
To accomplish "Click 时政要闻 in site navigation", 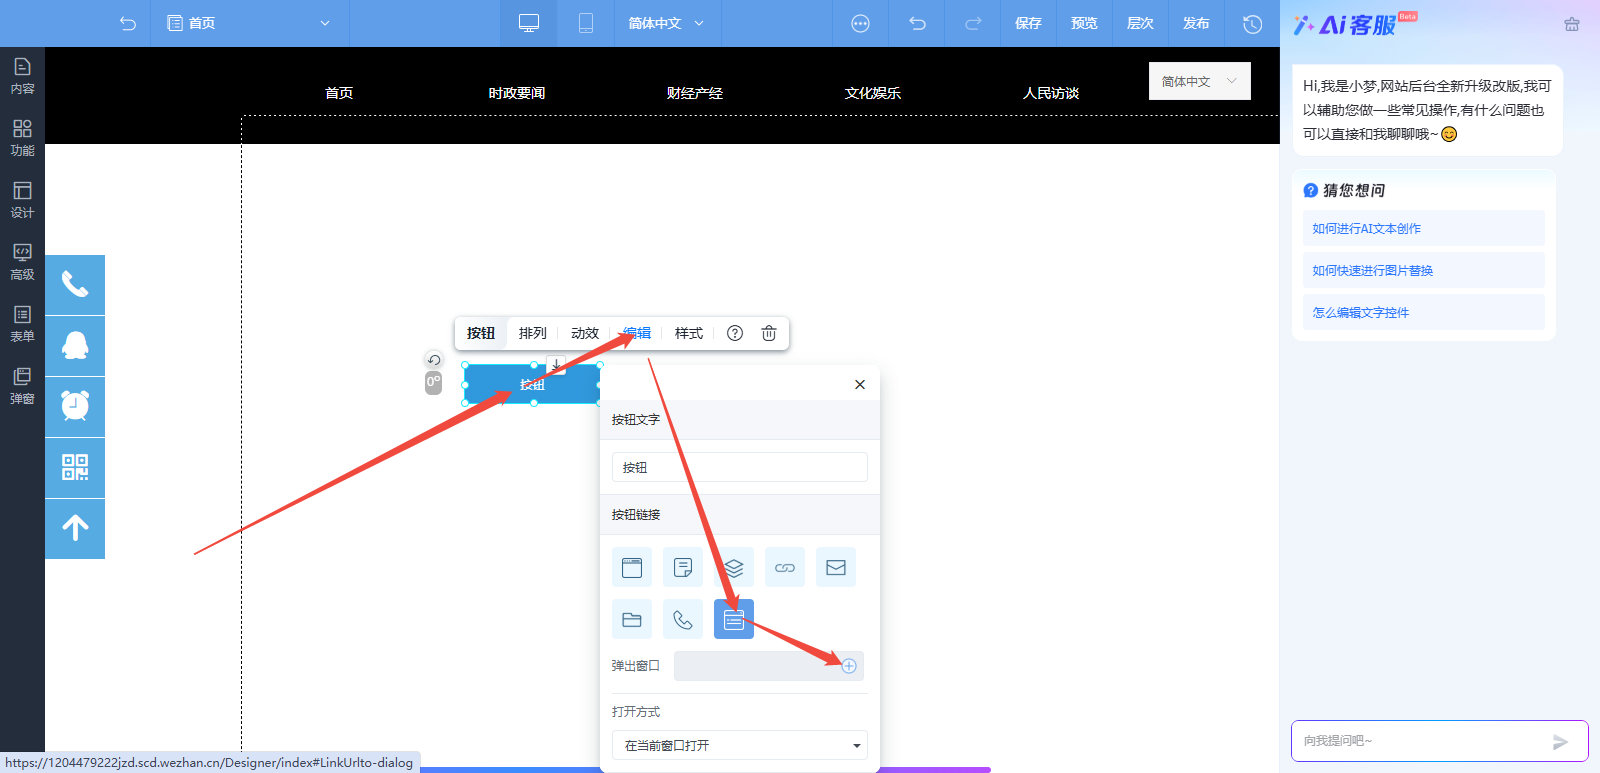I will click(x=517, y=93).
